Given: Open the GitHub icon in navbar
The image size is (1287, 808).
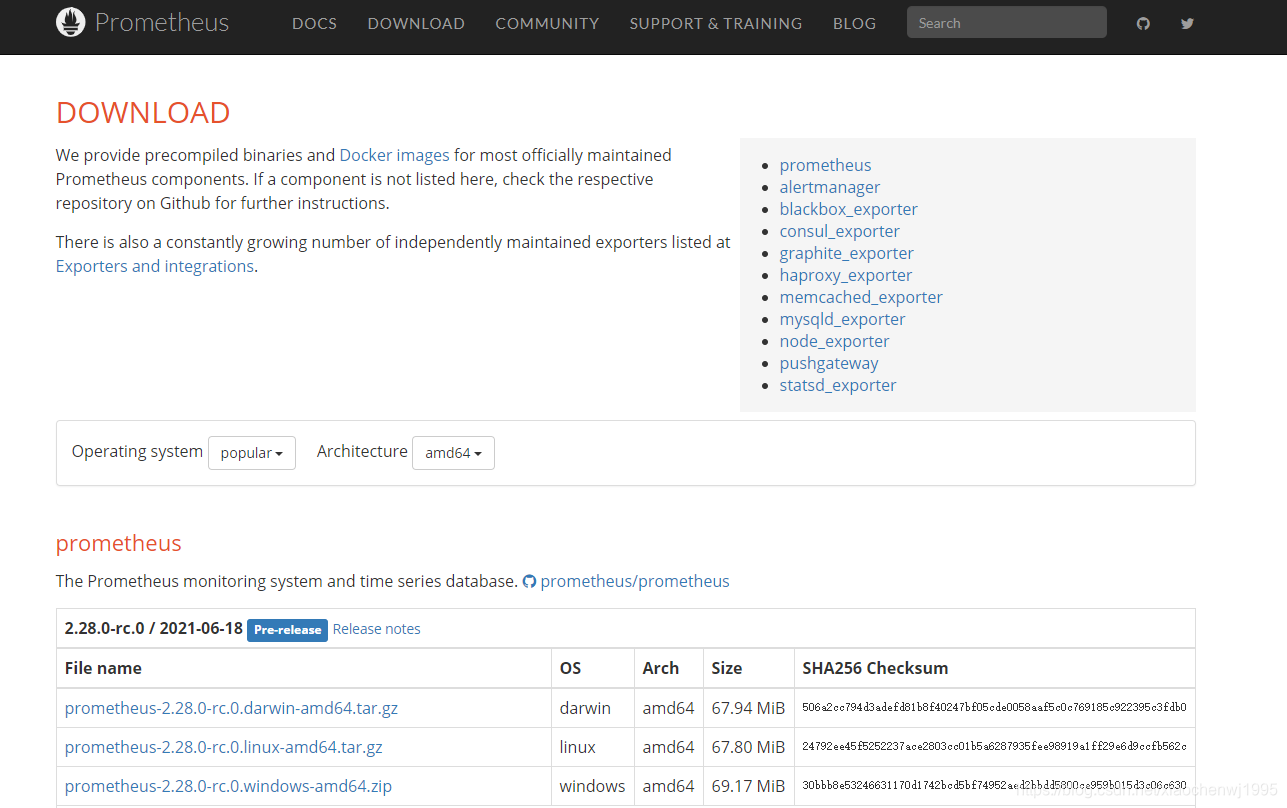Looking at the screenshot, I should 1143,23.
